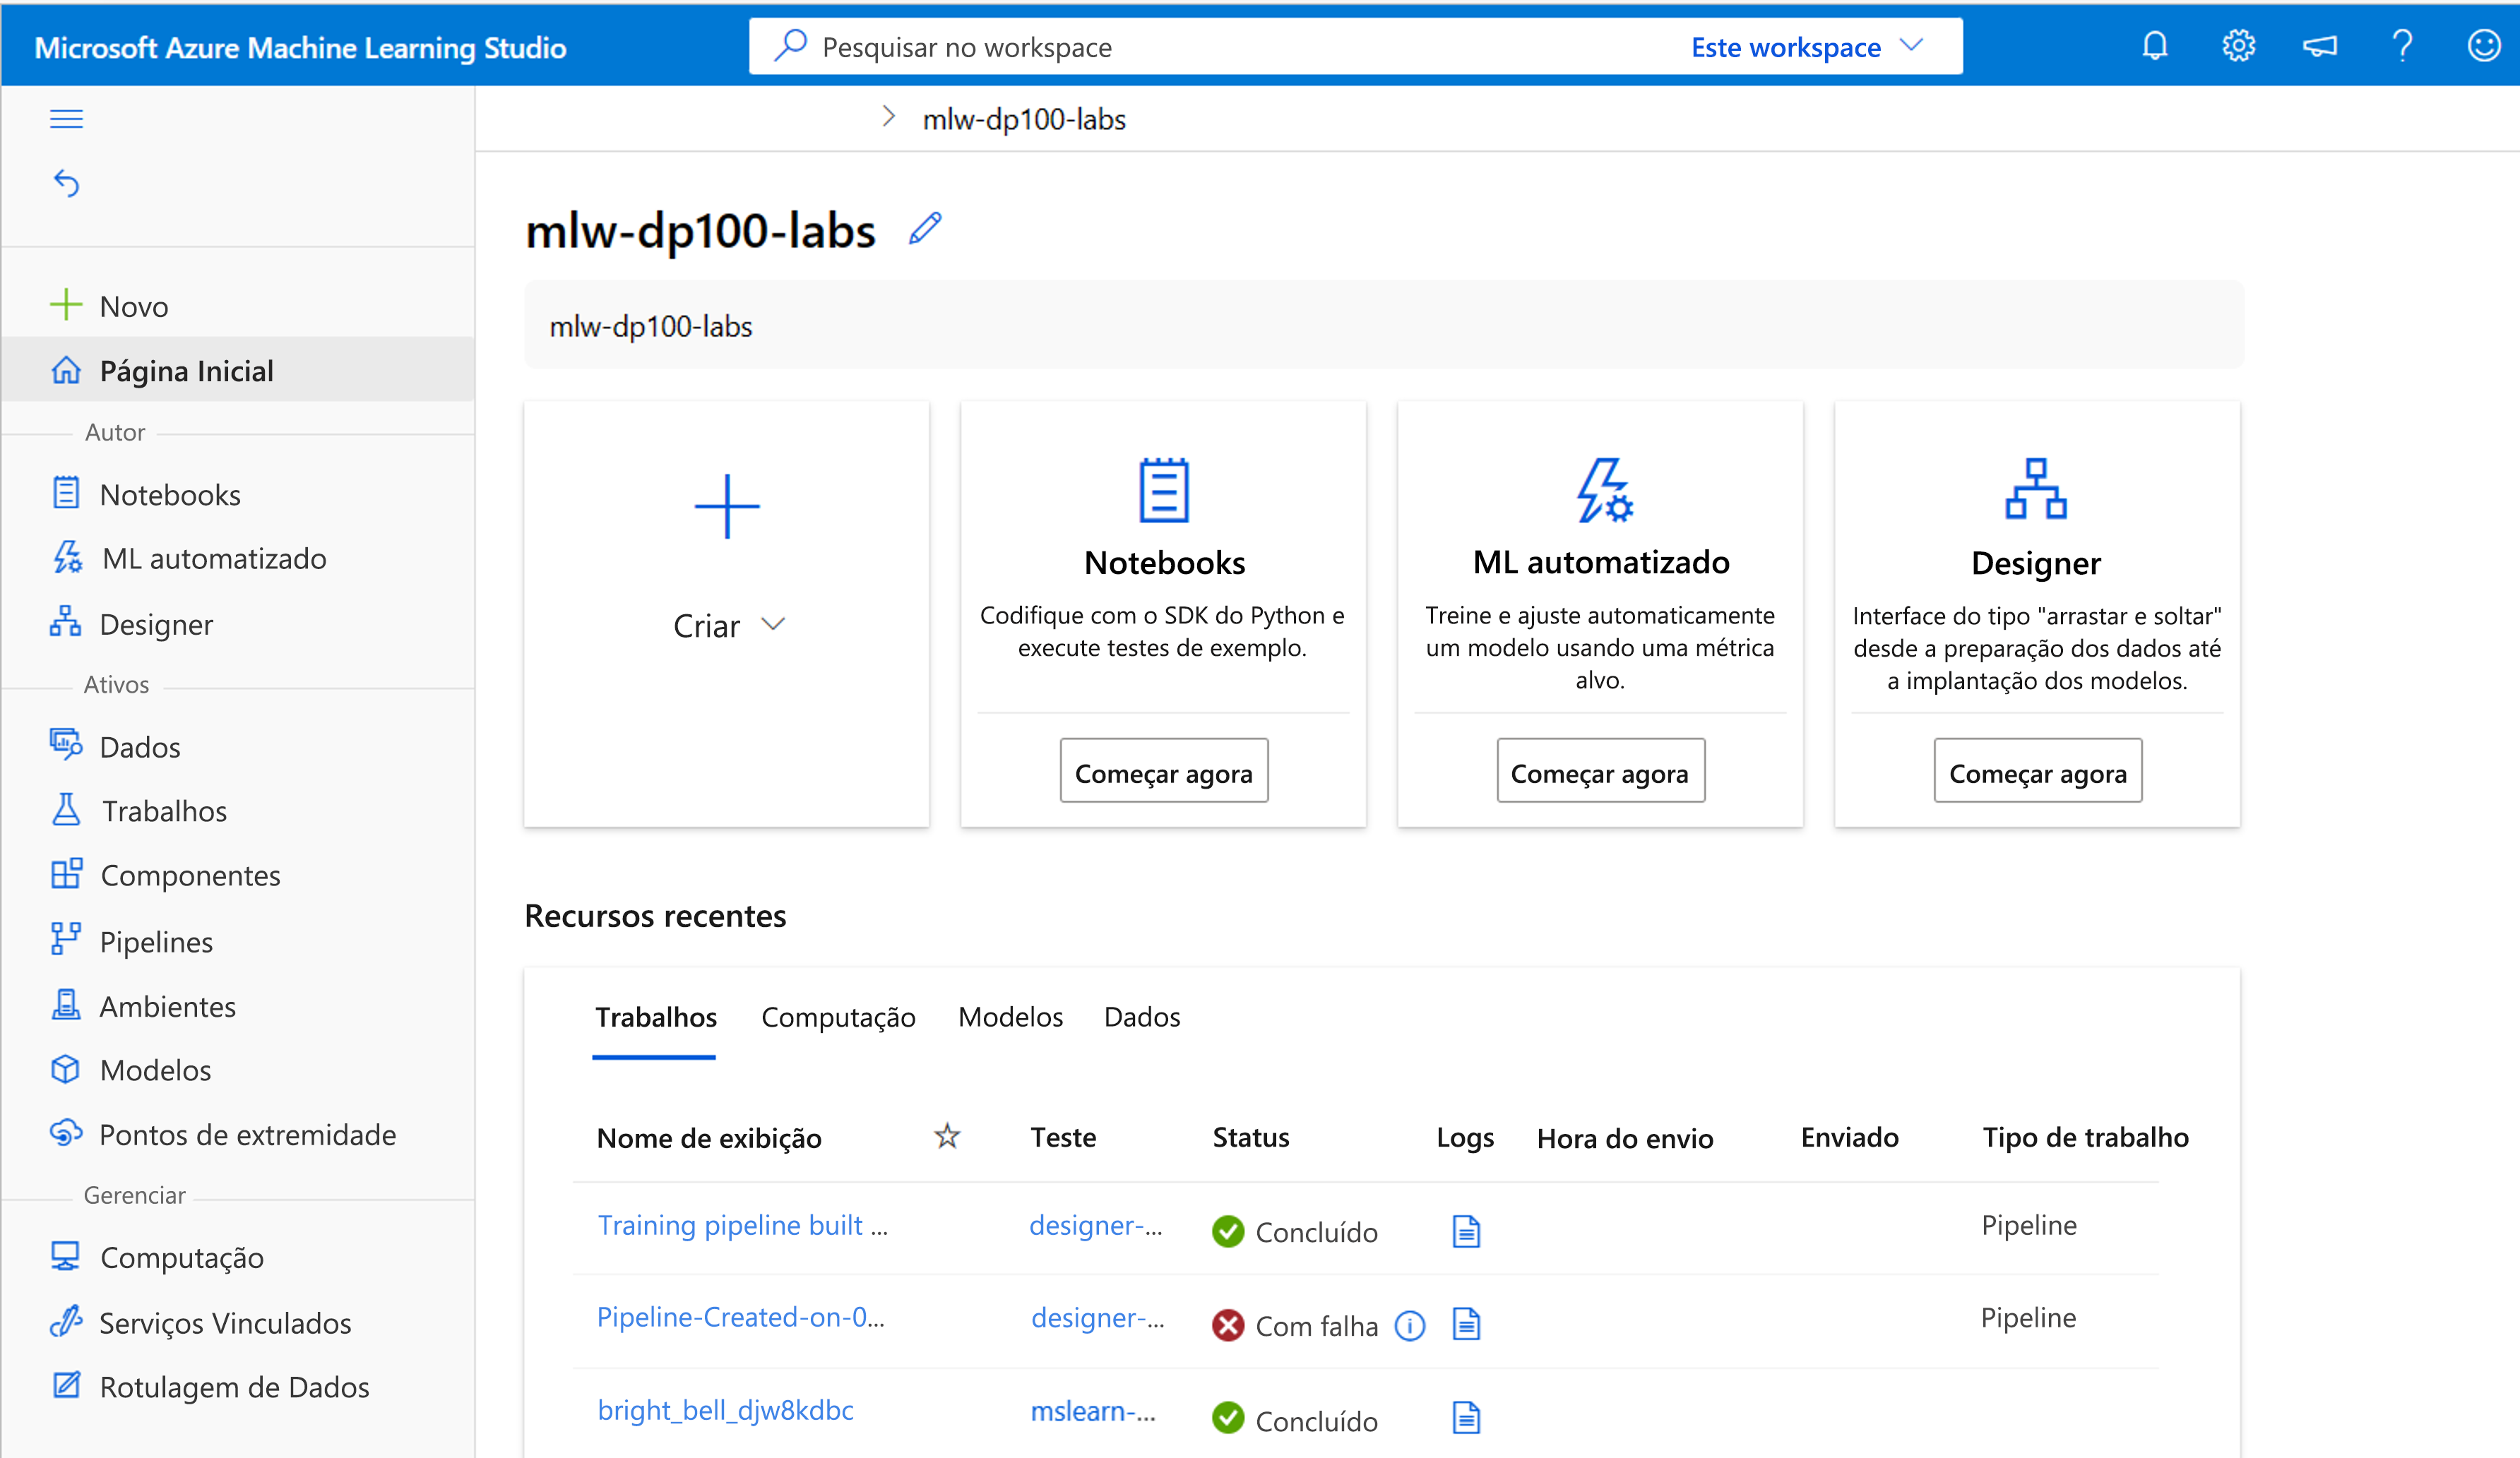Switch to the Computação tab in Recursos recentes
The image size is (2520, 1458).
[x=838, y=1017]
